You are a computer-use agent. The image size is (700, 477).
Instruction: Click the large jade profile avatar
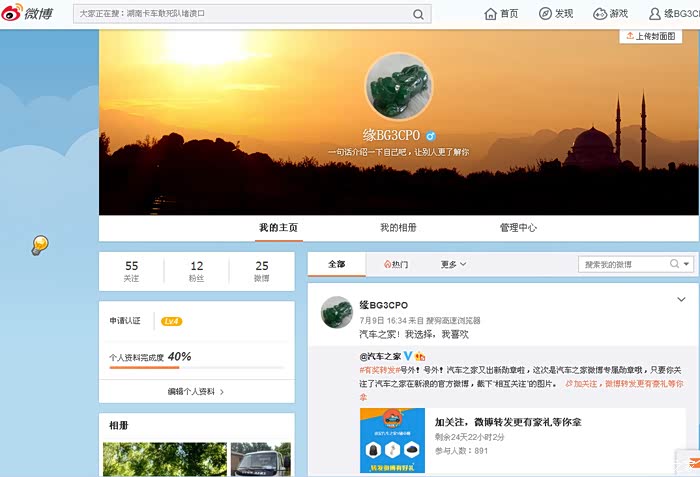pyautogui.click(x=399, y=86)
